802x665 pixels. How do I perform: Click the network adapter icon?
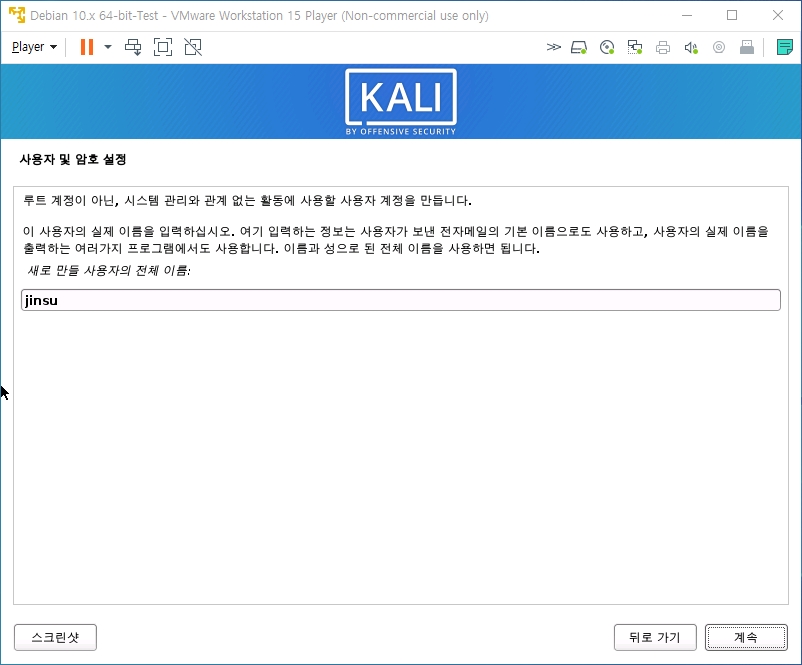coord(635,48)
